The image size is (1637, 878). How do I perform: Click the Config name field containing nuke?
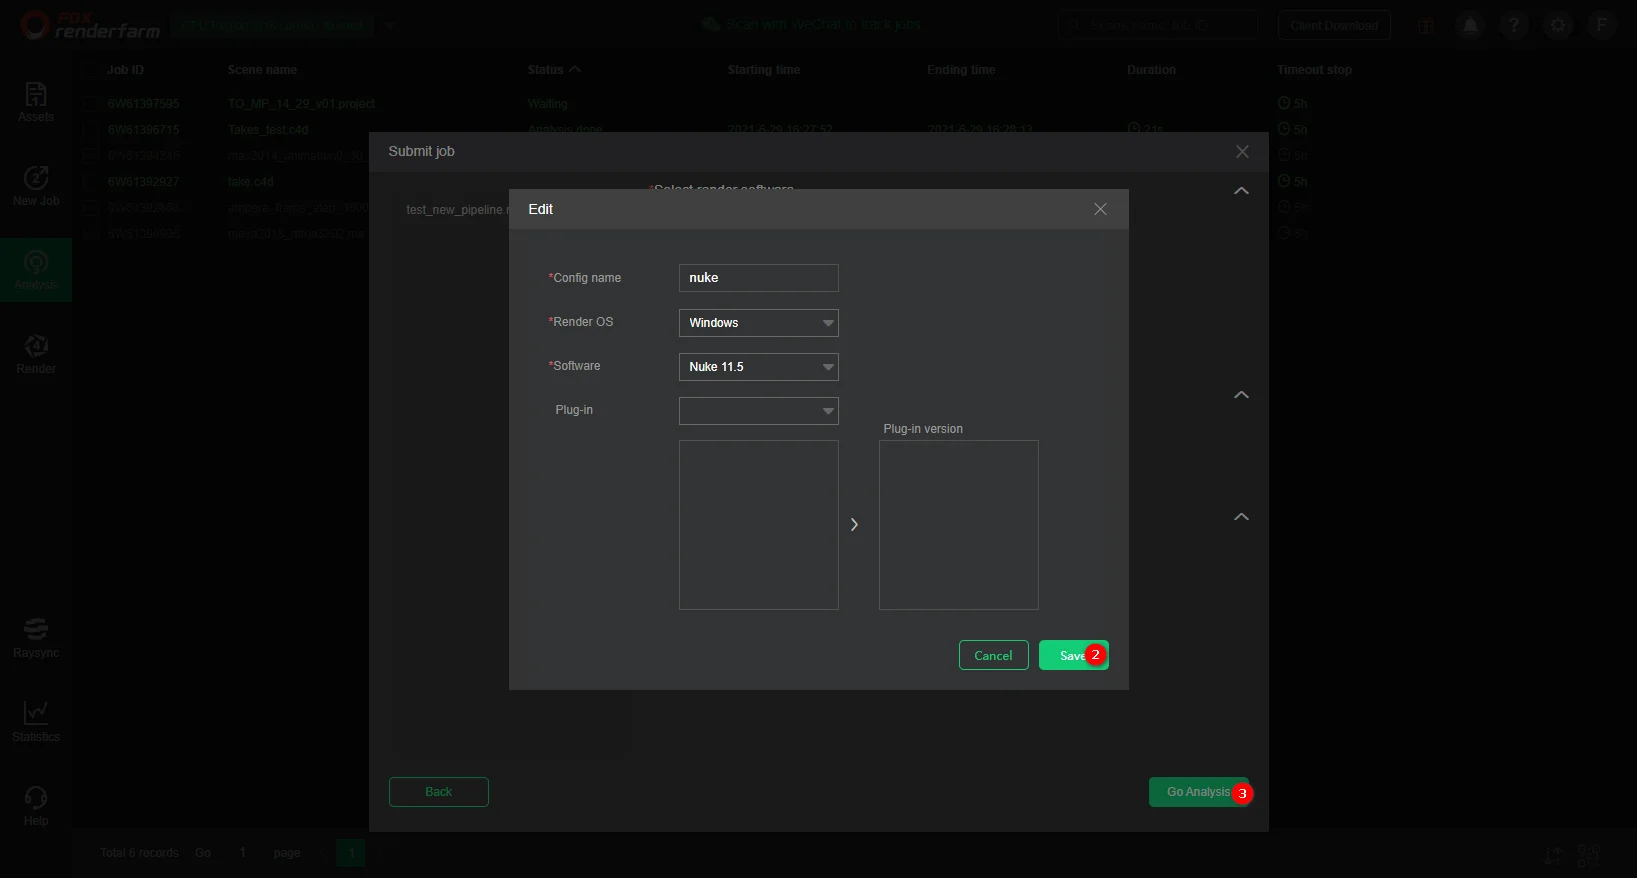(759, 278)
